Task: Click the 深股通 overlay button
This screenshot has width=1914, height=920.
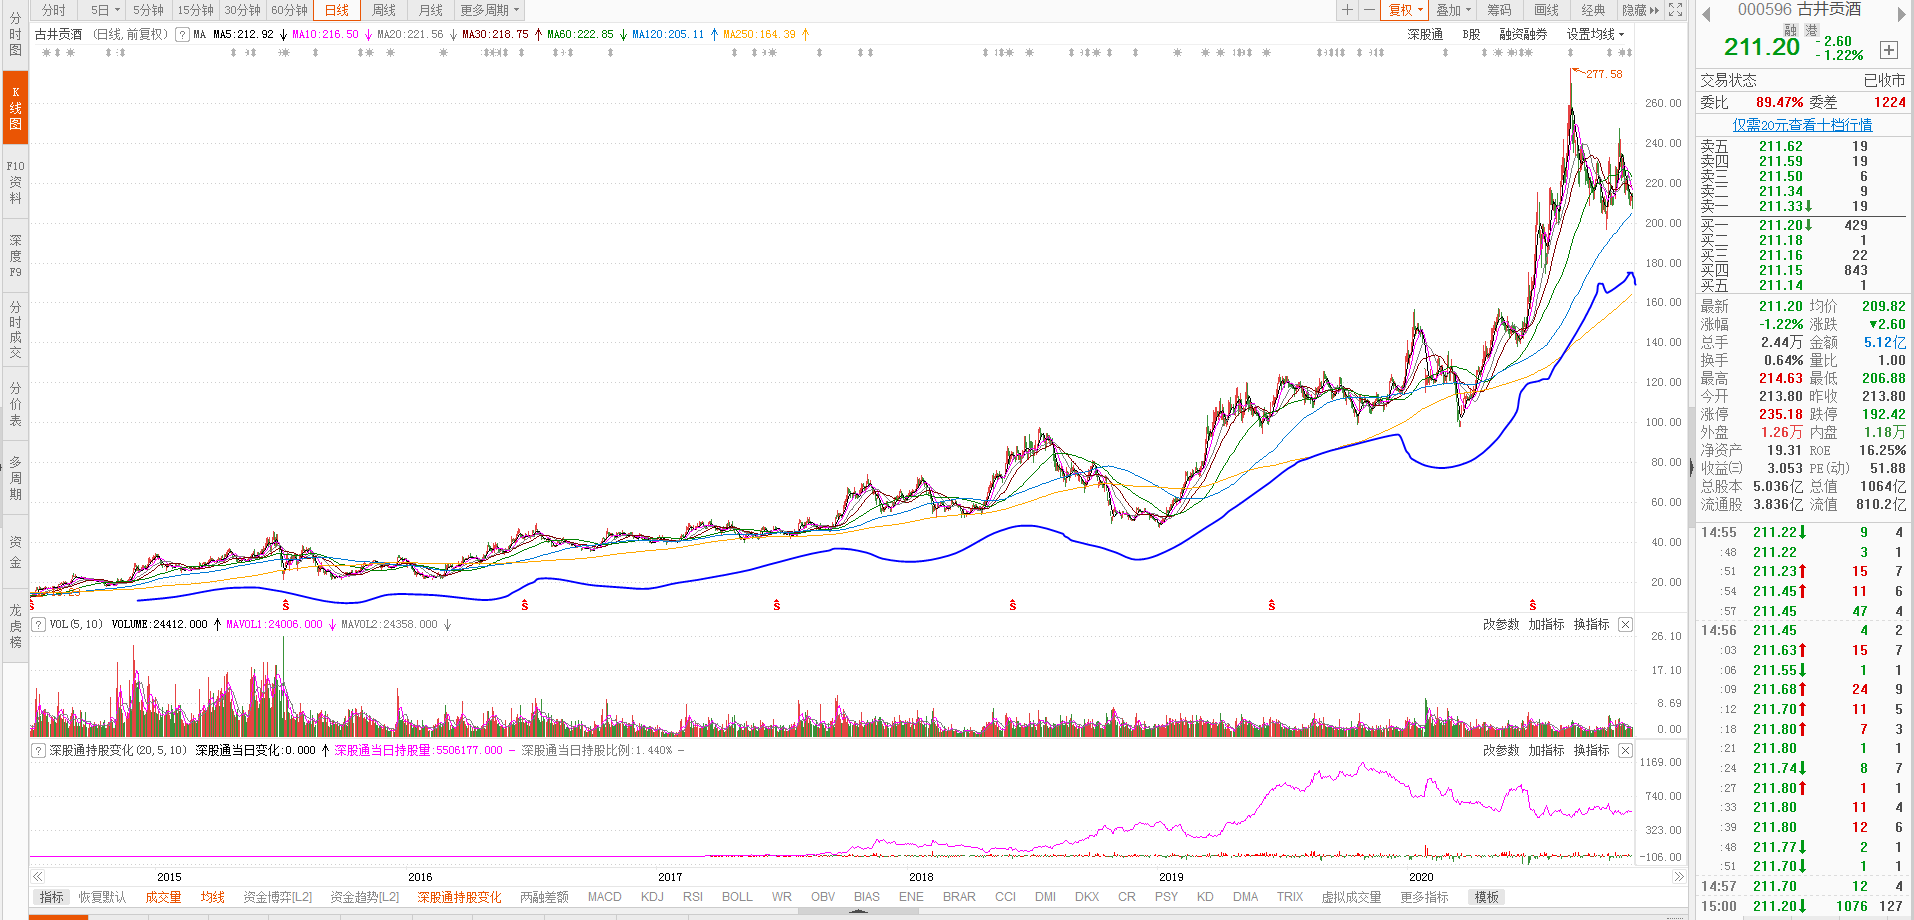Action: [x=1425, y=34]
